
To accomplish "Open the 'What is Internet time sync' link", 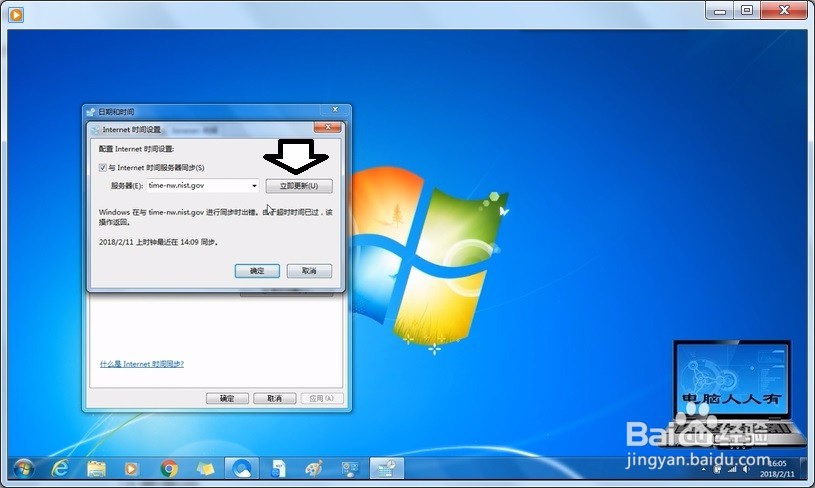I will [142, 364].
